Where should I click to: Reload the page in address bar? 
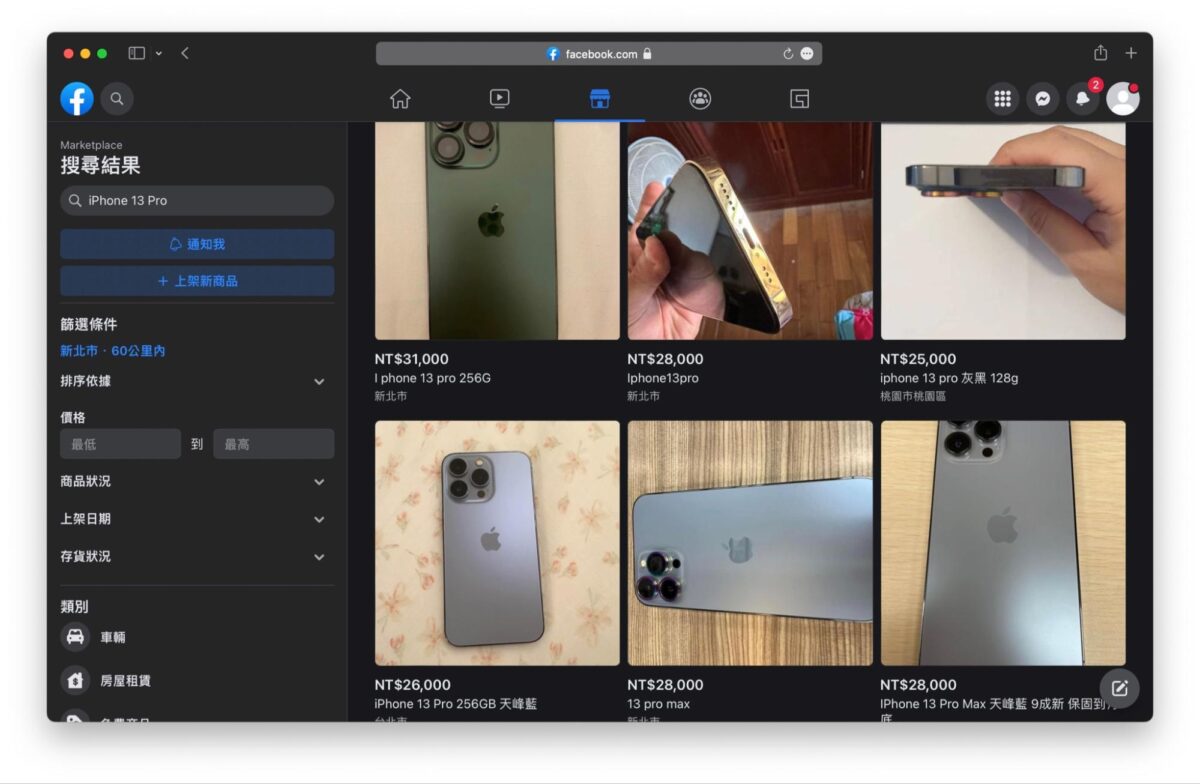point(788,54)
